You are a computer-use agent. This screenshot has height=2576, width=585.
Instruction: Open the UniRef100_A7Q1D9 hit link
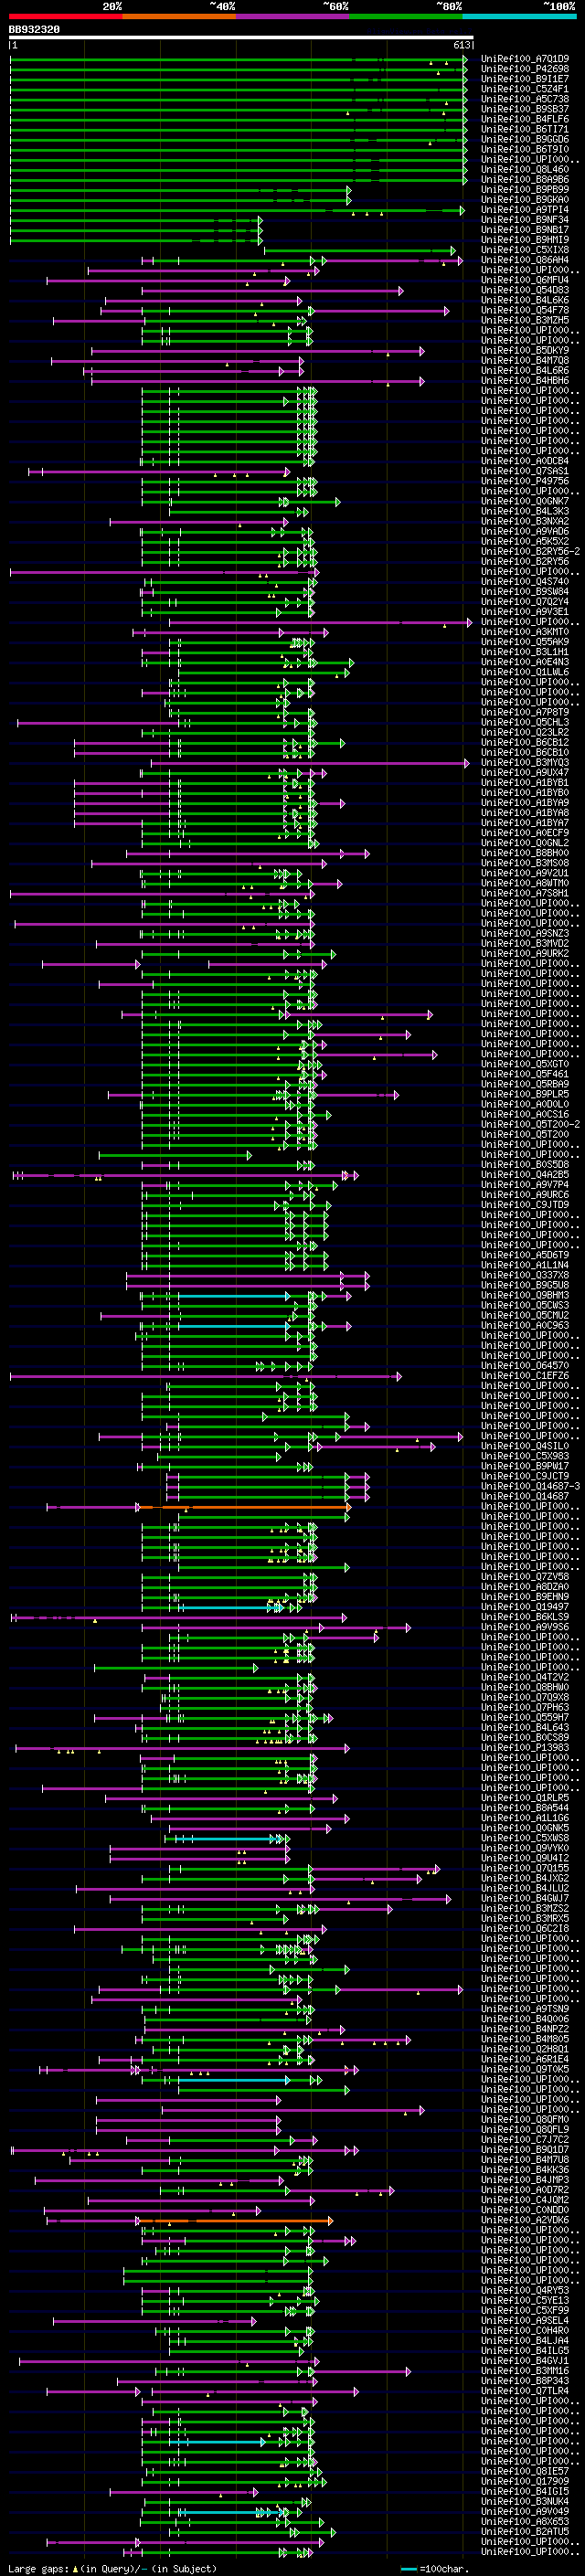tap(525, 59)
